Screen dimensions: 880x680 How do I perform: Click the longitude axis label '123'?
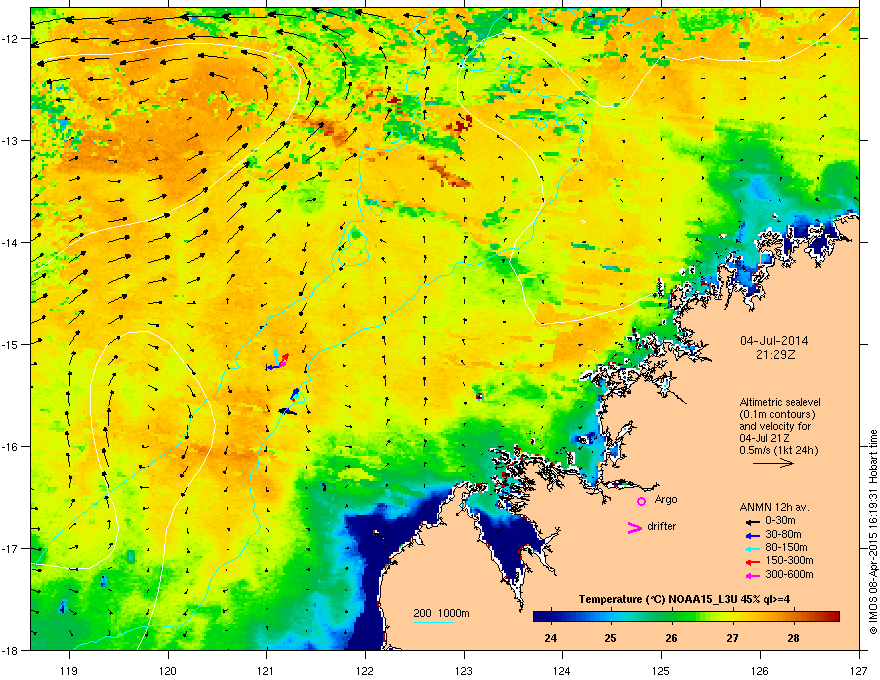point(464,670)
